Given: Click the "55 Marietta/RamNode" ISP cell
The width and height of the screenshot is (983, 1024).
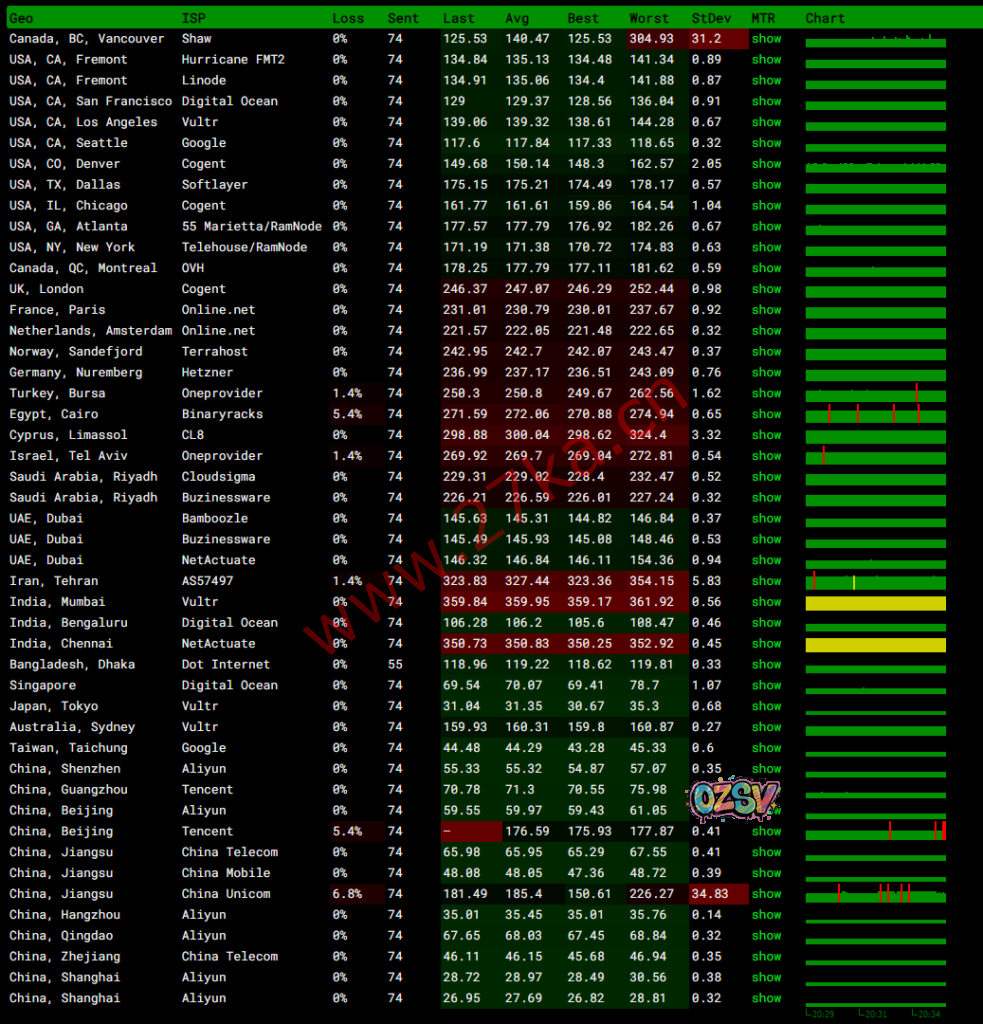Looking at the screenshot, I should pos(251,227).
